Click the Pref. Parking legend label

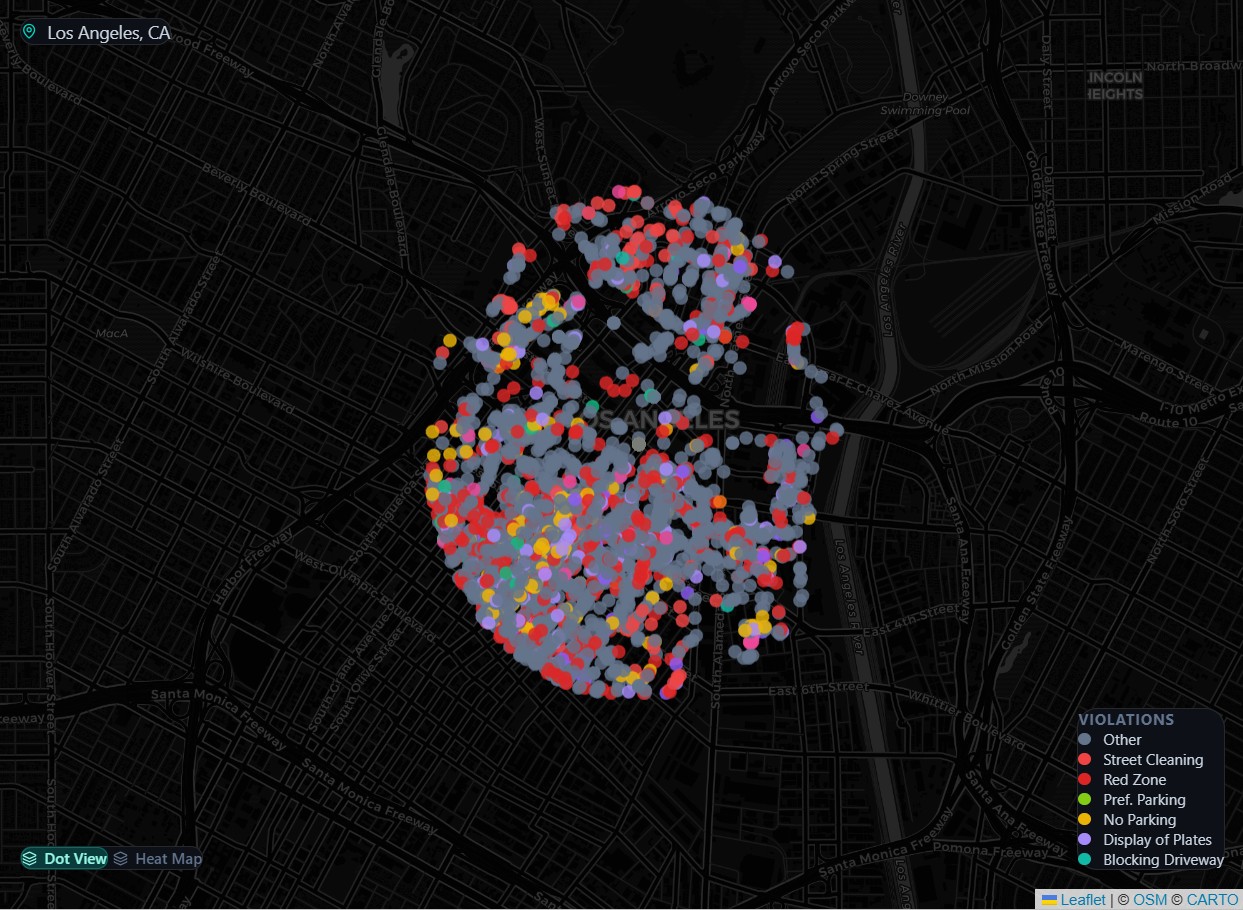[x=1144, y=799]
